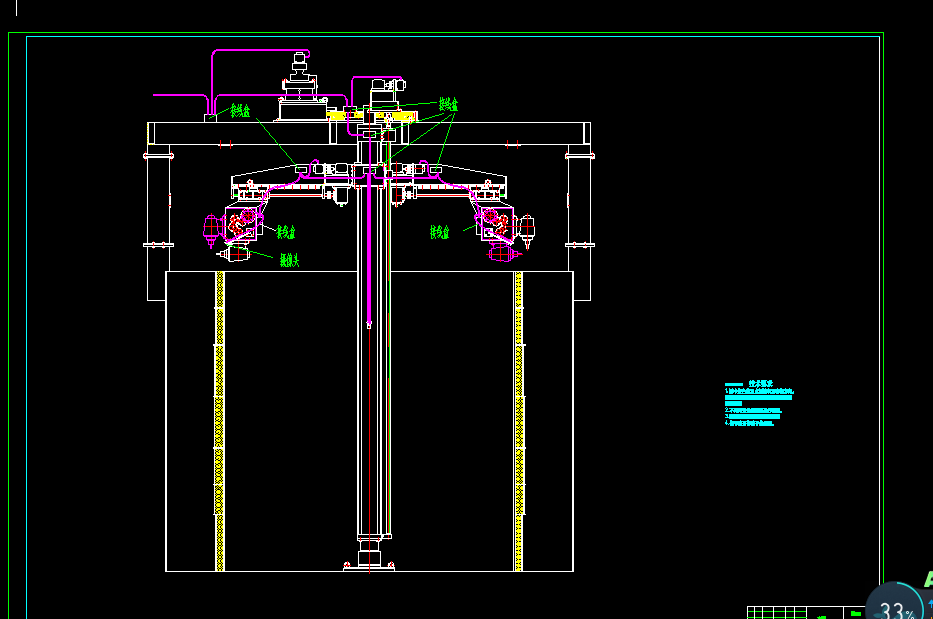Viewport: 933px width, 619px height.
Task: Select the 摄像头 camera label text
Action: pyautogui.click(x=289, y=260)
